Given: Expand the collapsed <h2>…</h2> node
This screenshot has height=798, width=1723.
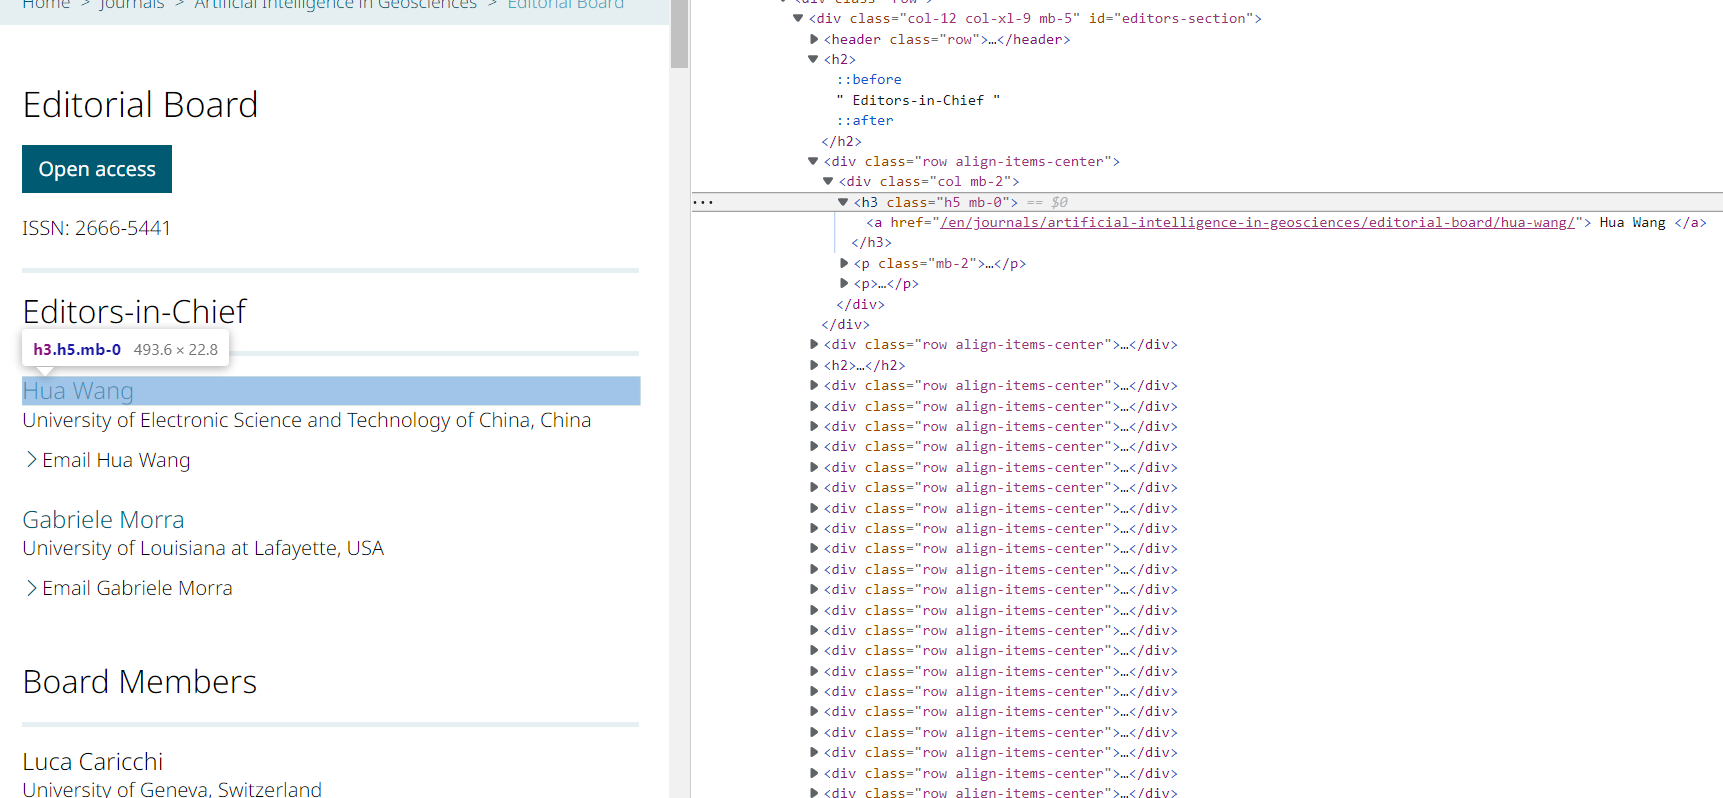Looking at the screenshot, I should point(814,366).
